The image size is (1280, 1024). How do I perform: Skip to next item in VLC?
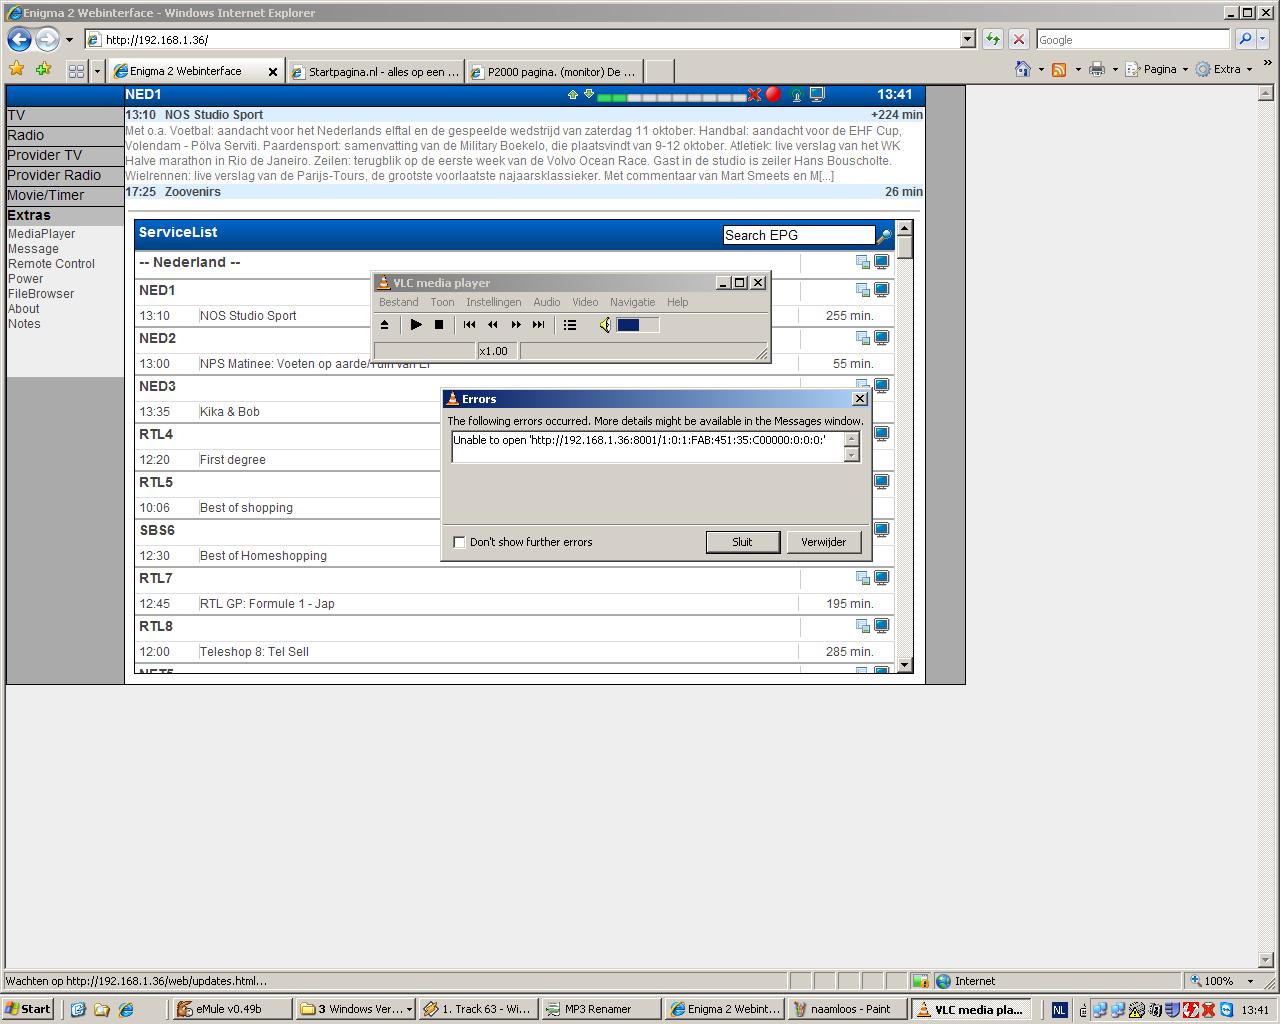[x=538, y=325]
